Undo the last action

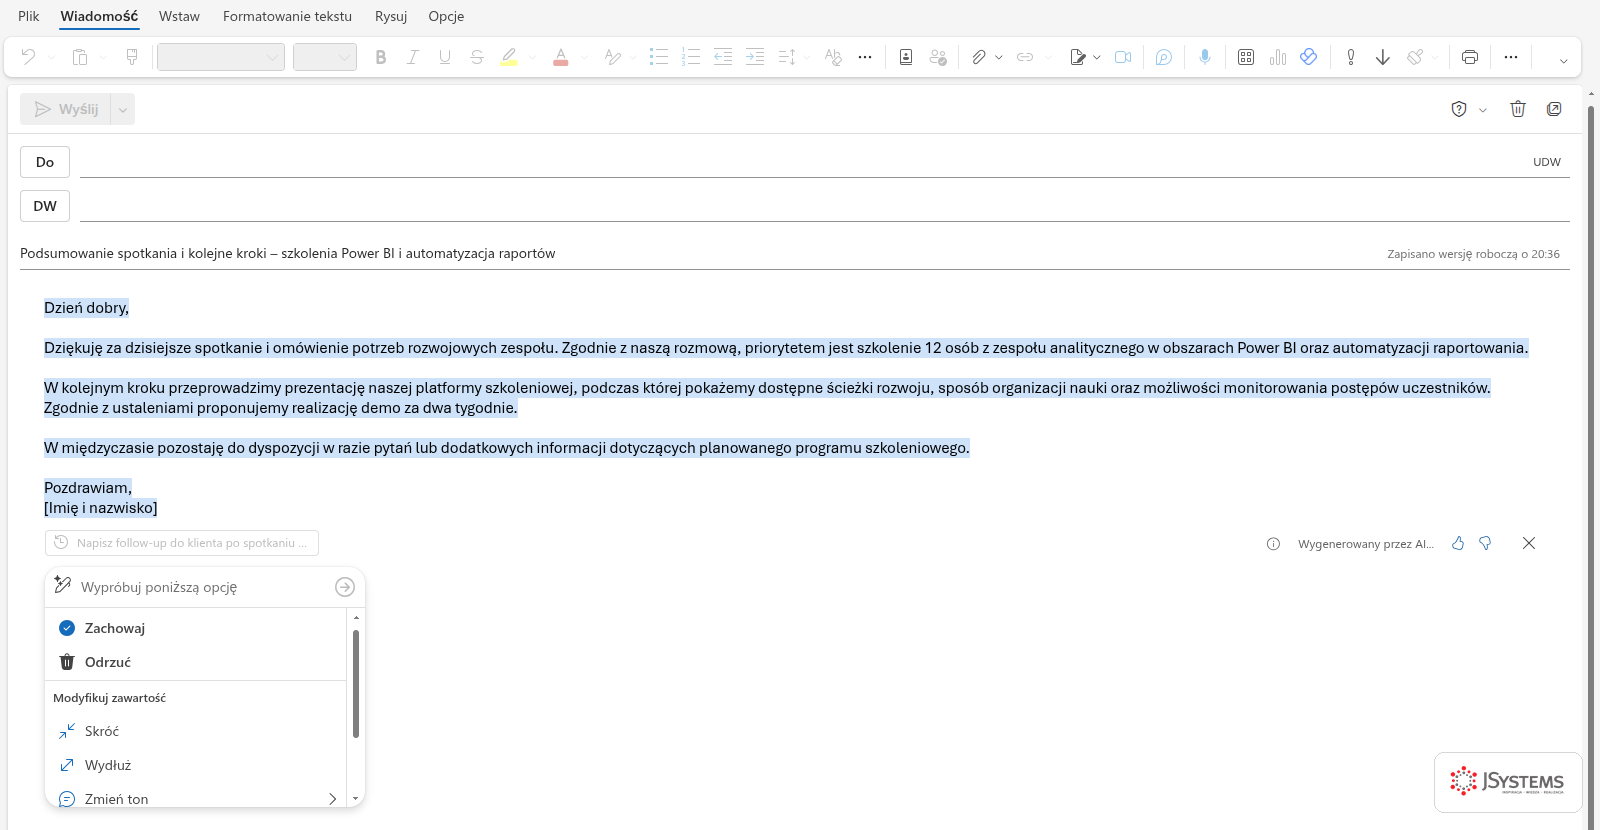(x=28, y=57)
